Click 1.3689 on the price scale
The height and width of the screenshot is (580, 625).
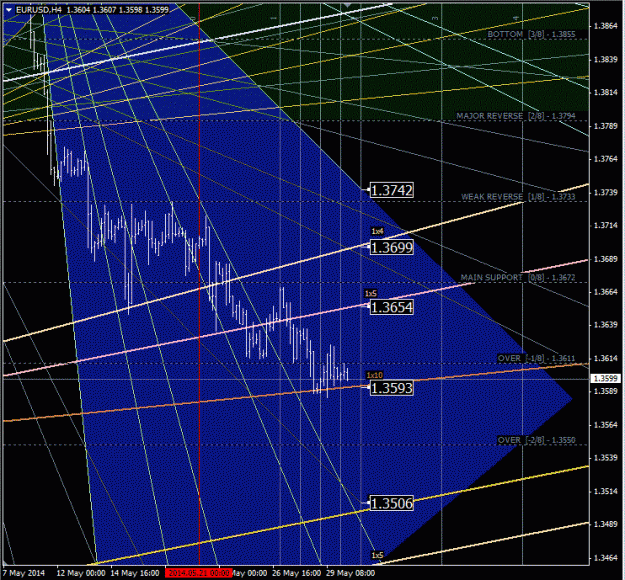click(605, 259)
